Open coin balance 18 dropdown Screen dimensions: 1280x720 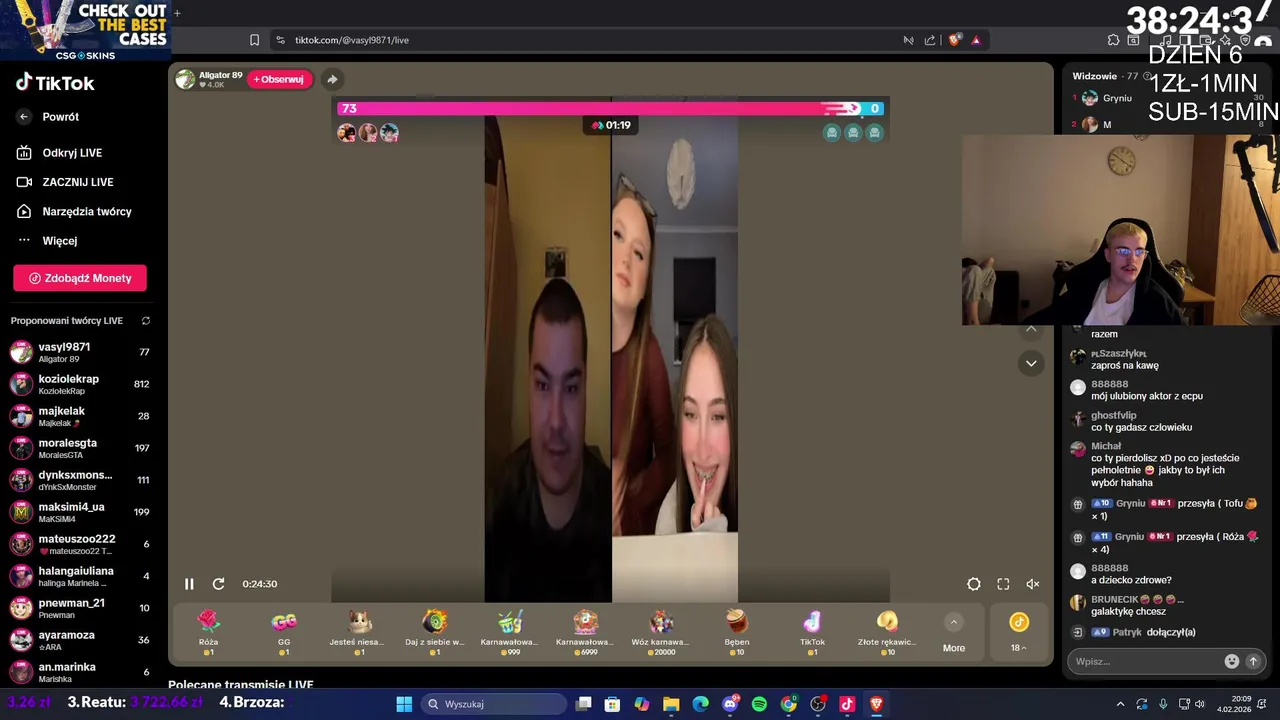click(1019, 633)
